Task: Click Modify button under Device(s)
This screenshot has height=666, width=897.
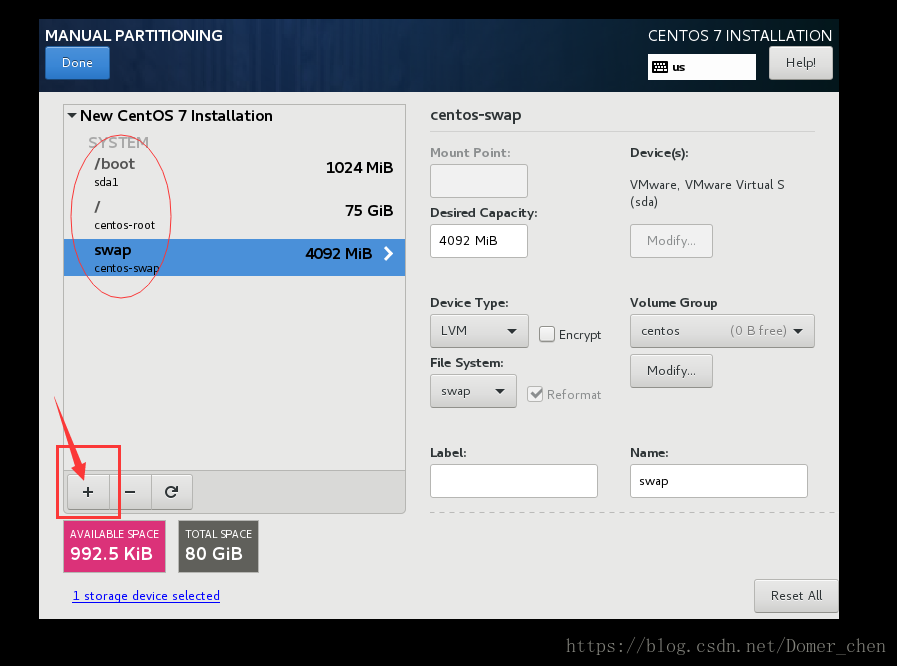Action: click(671, 241)
